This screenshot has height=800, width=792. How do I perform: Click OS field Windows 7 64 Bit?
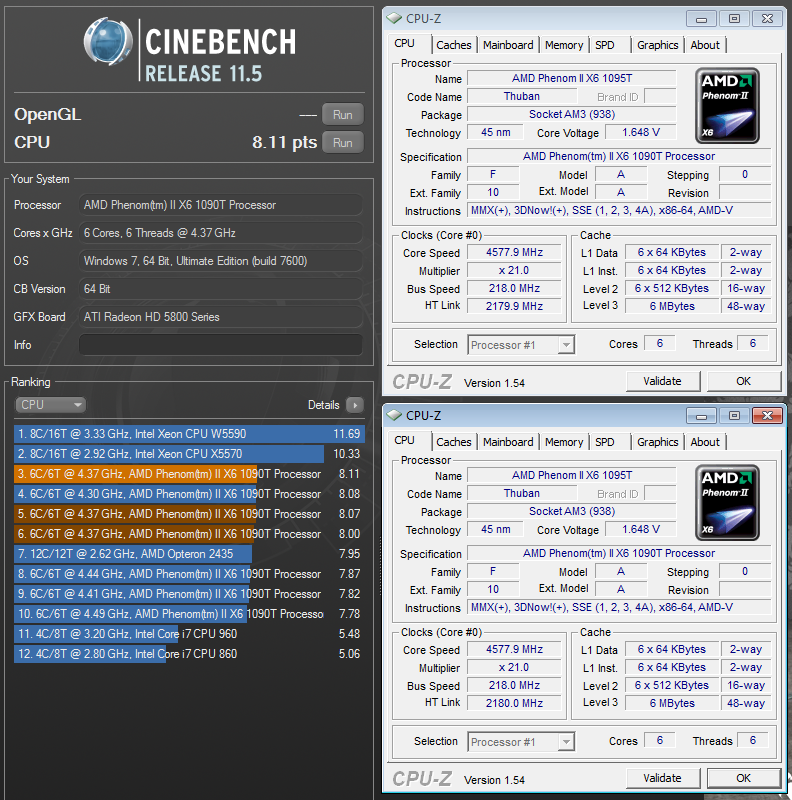pyautogui.click(x=221, y=261)
